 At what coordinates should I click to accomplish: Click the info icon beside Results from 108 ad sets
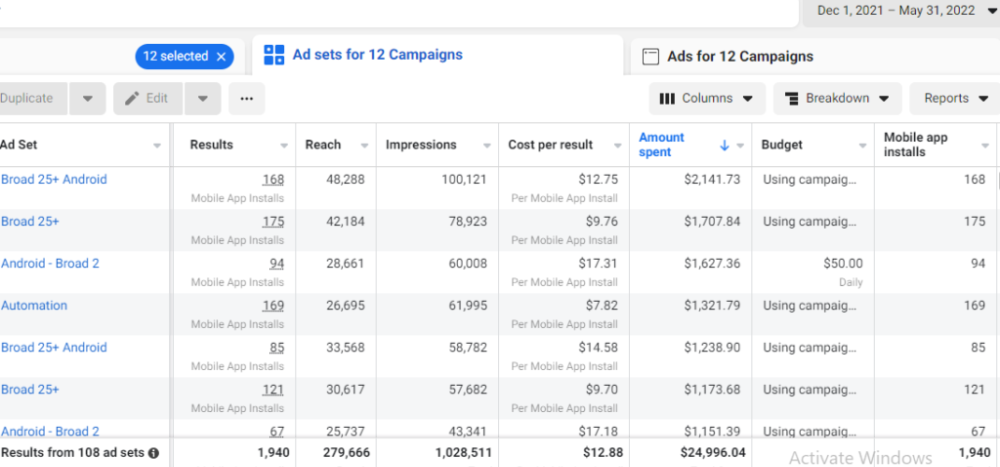tap(154, 454)
